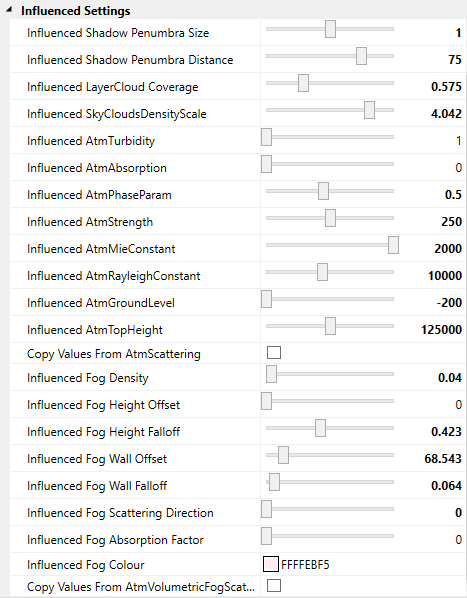Click the Influenced AtmTopHeight value 125000
This screenshot has height=598, width=467.
[441, 330]
